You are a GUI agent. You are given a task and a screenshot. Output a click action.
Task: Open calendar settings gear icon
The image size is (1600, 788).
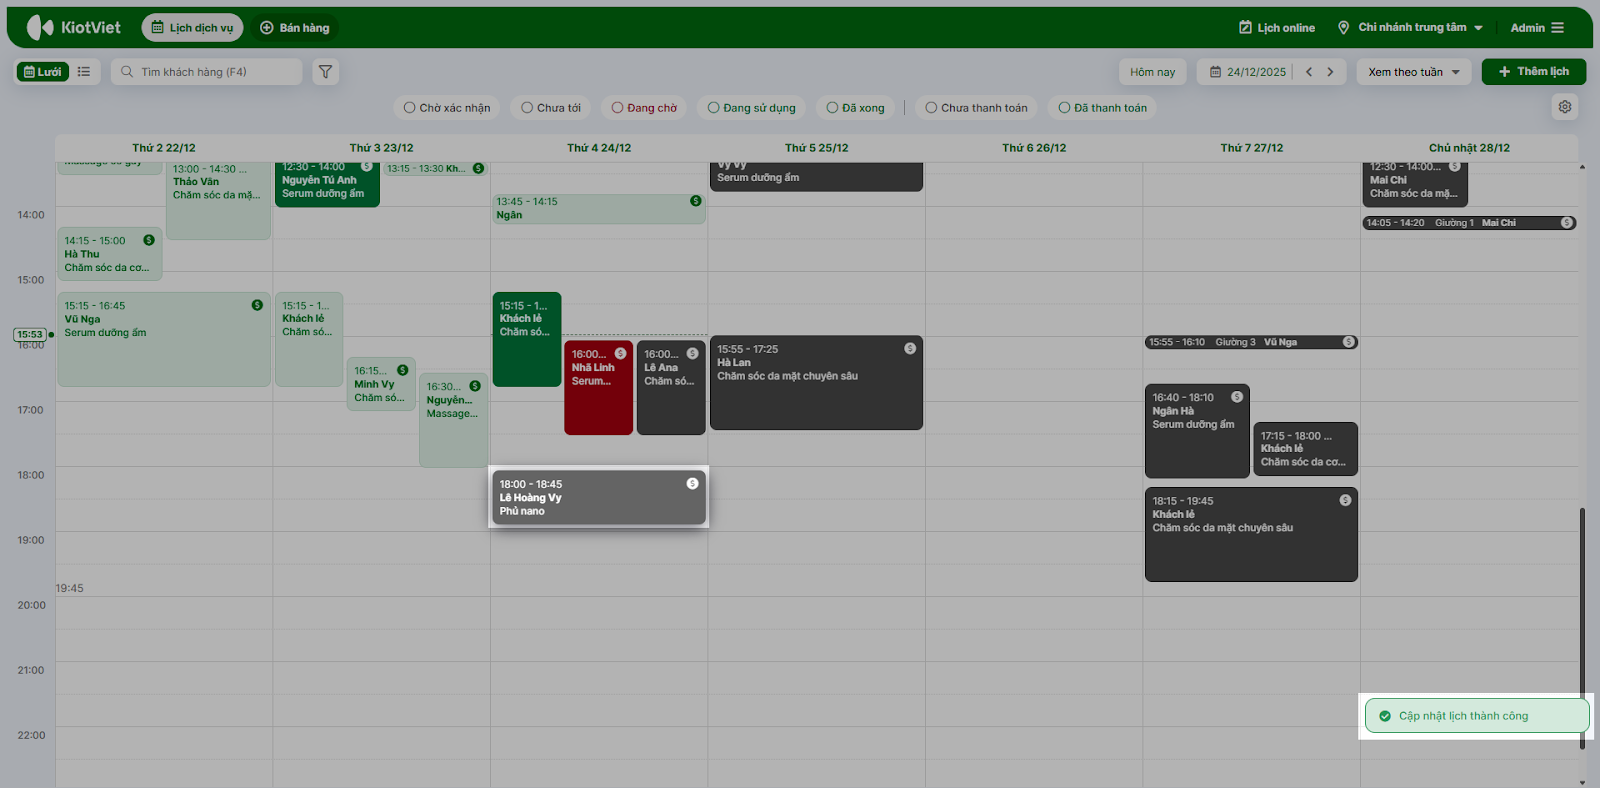pos(1565,107)
